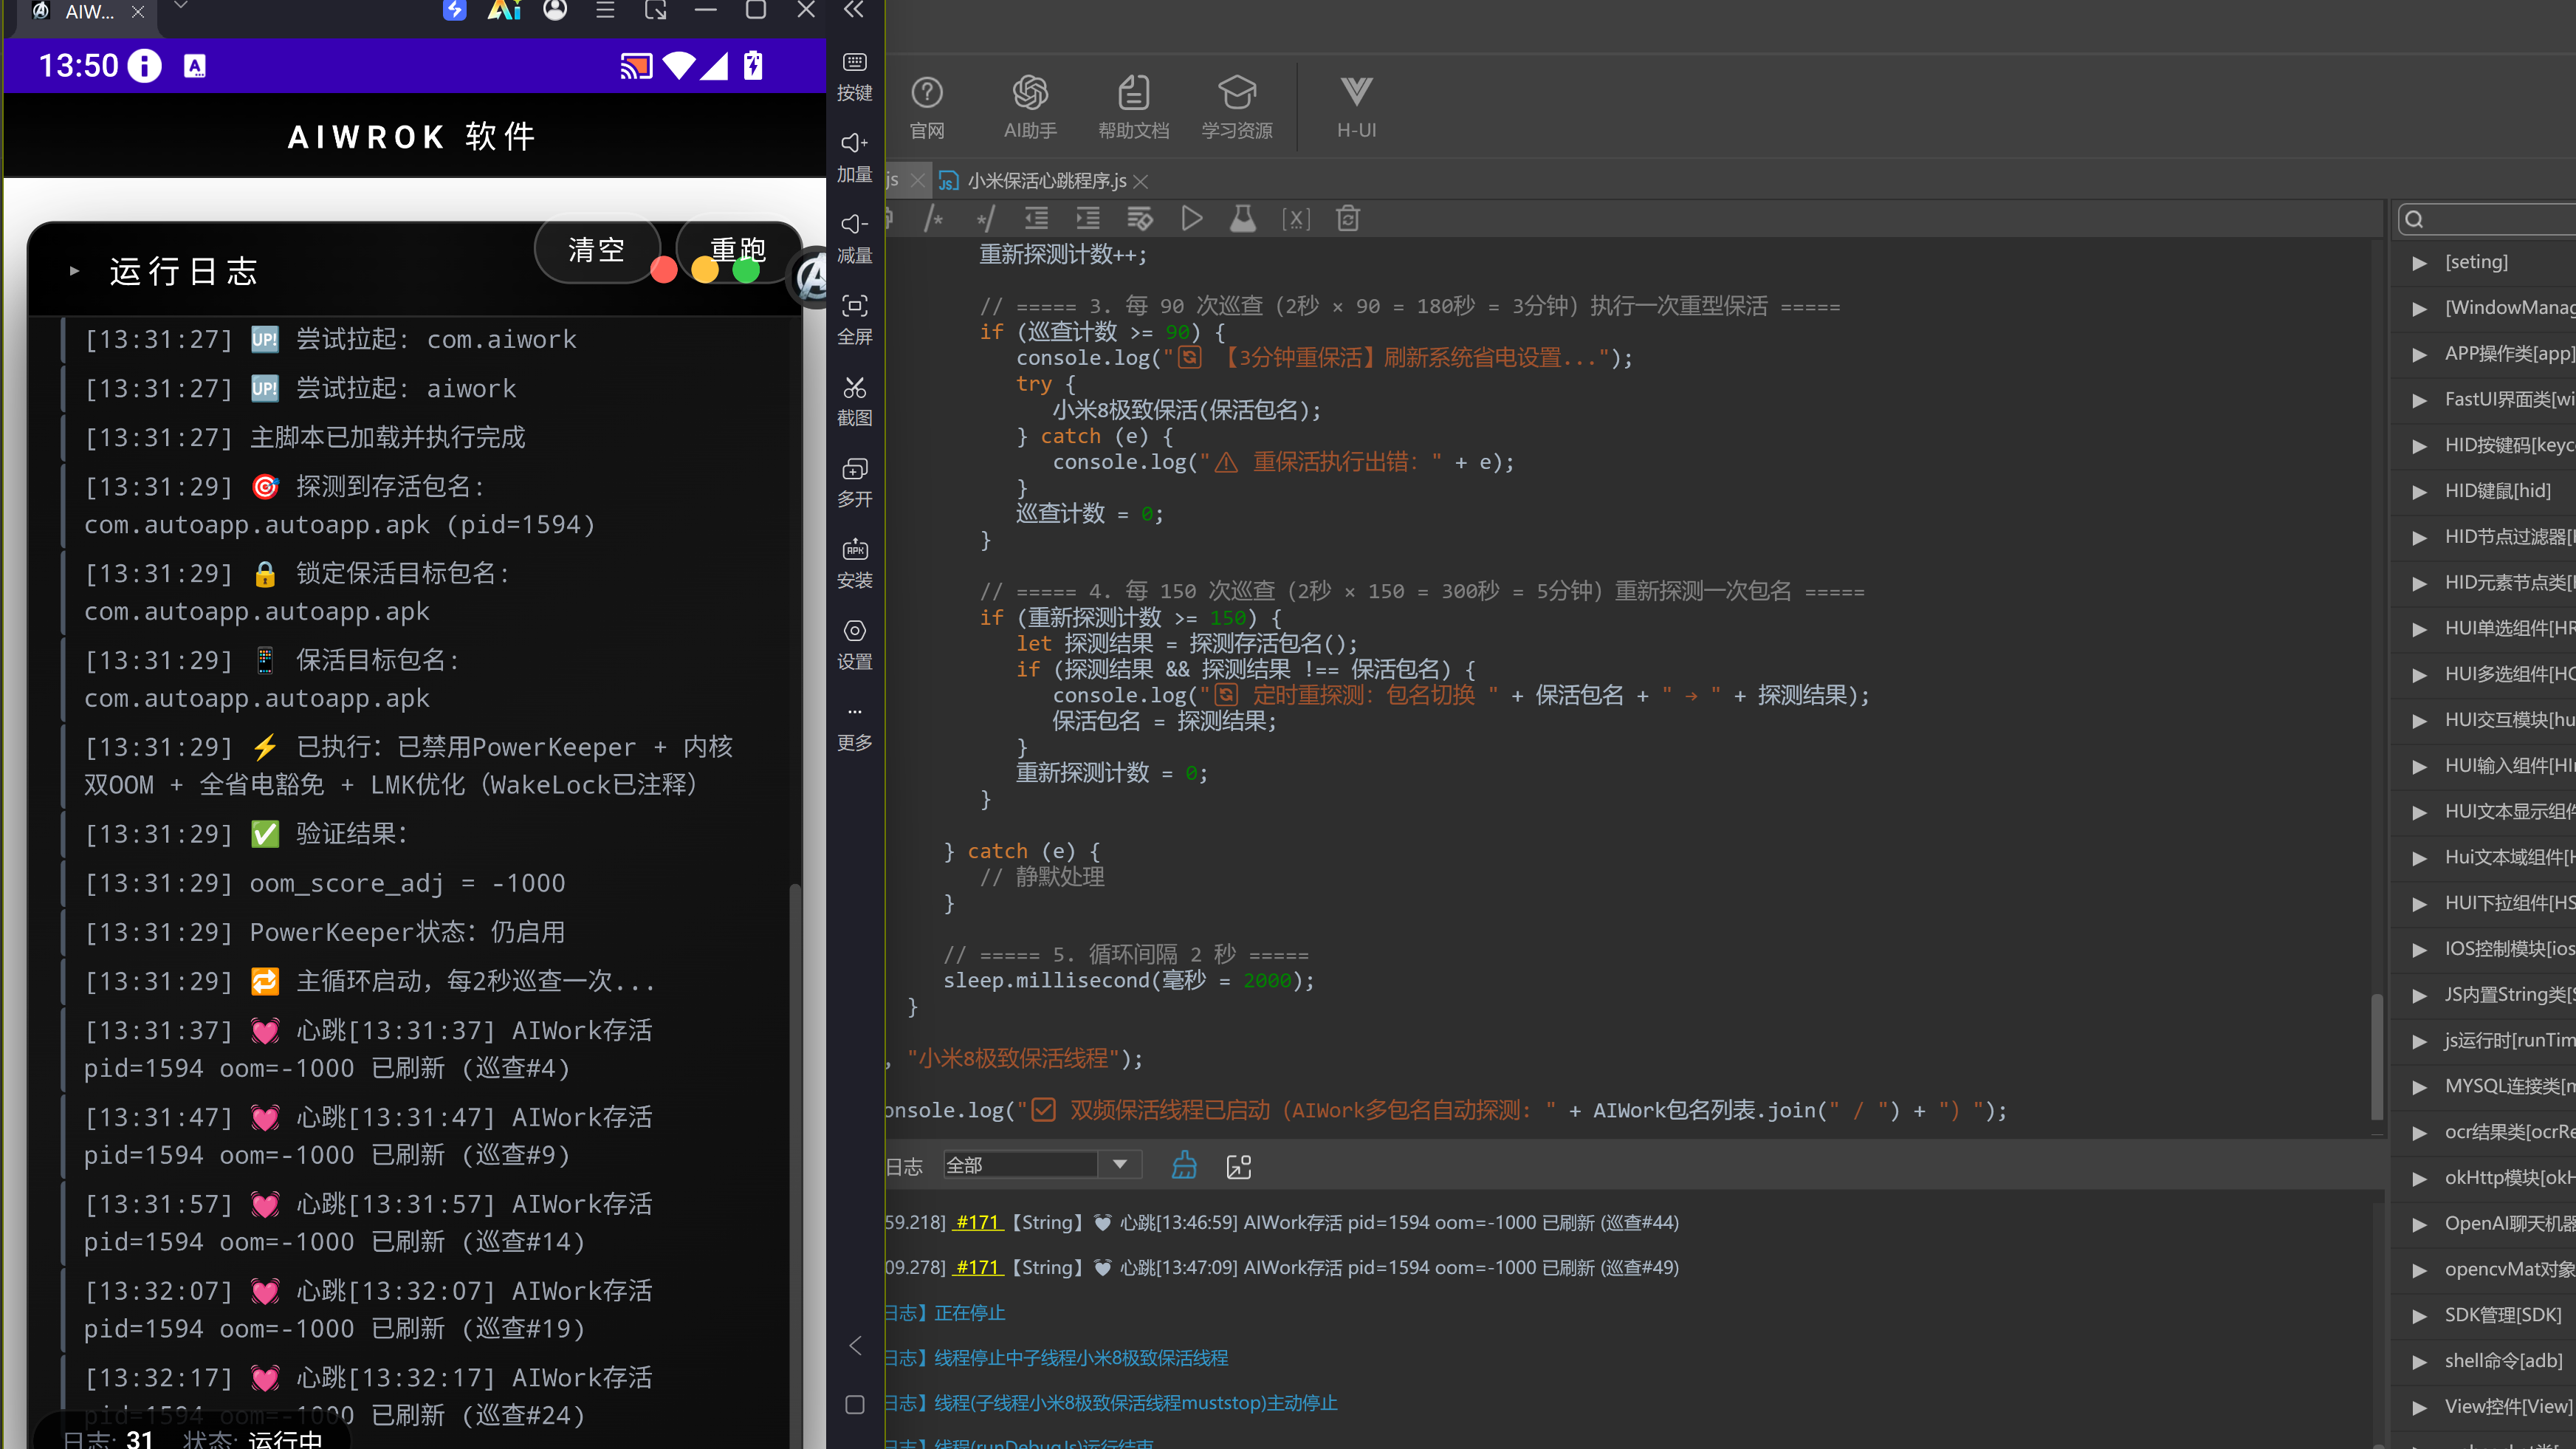Decrease indent of code

click(x=1036, y=219)
